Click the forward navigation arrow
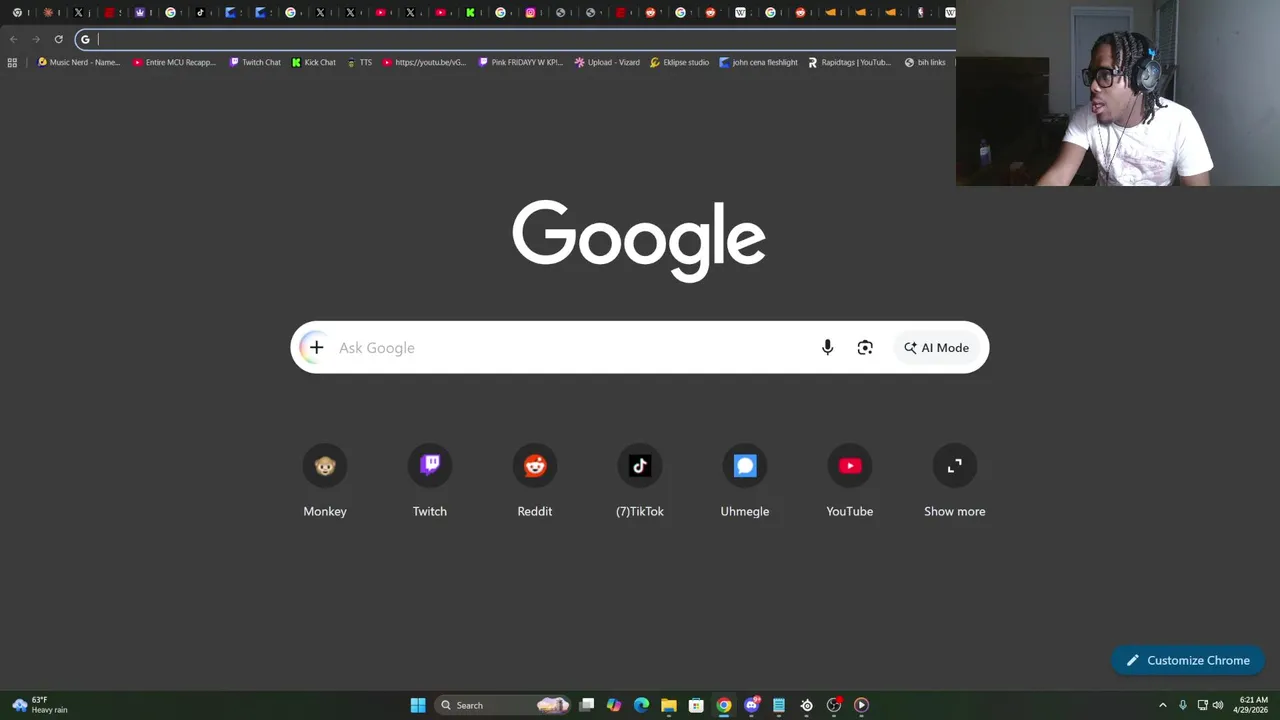The width and height of the screenshot is (1280, 720). click(x=36, y=39)
